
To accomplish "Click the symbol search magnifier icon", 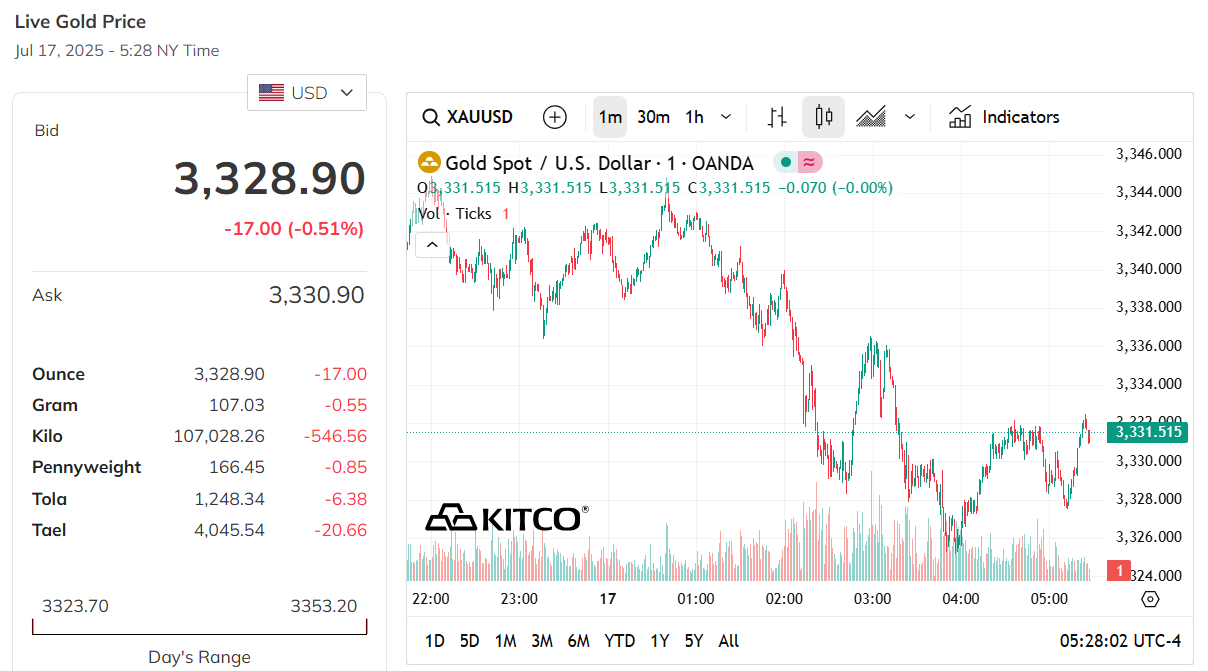I will point(431,117).
